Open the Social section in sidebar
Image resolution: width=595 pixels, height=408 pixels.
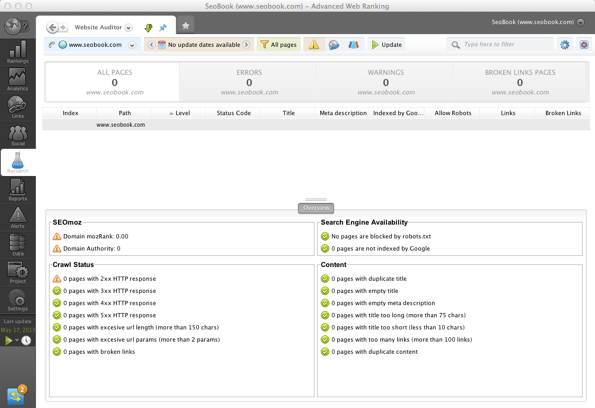coord(18,135)
